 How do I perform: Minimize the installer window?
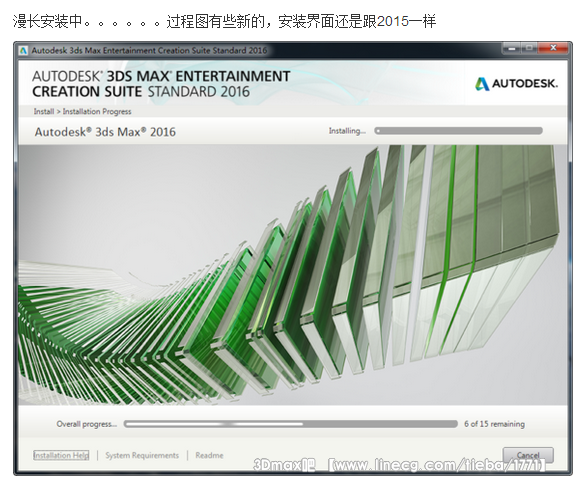pos(511,48)
